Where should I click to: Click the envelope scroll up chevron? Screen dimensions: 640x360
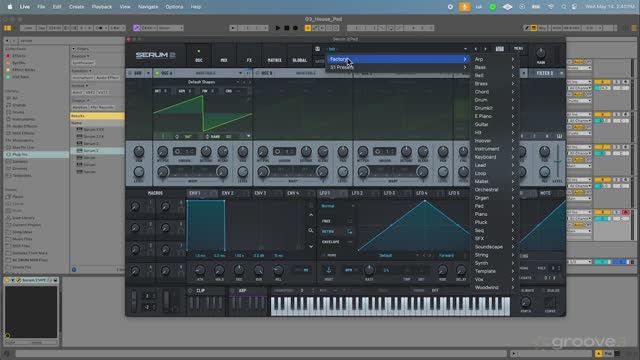311,215
